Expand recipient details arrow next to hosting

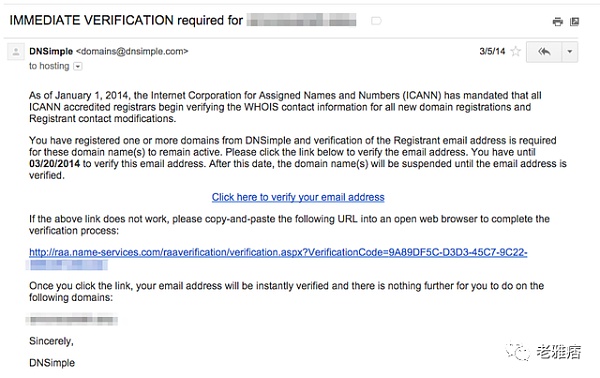78,67
